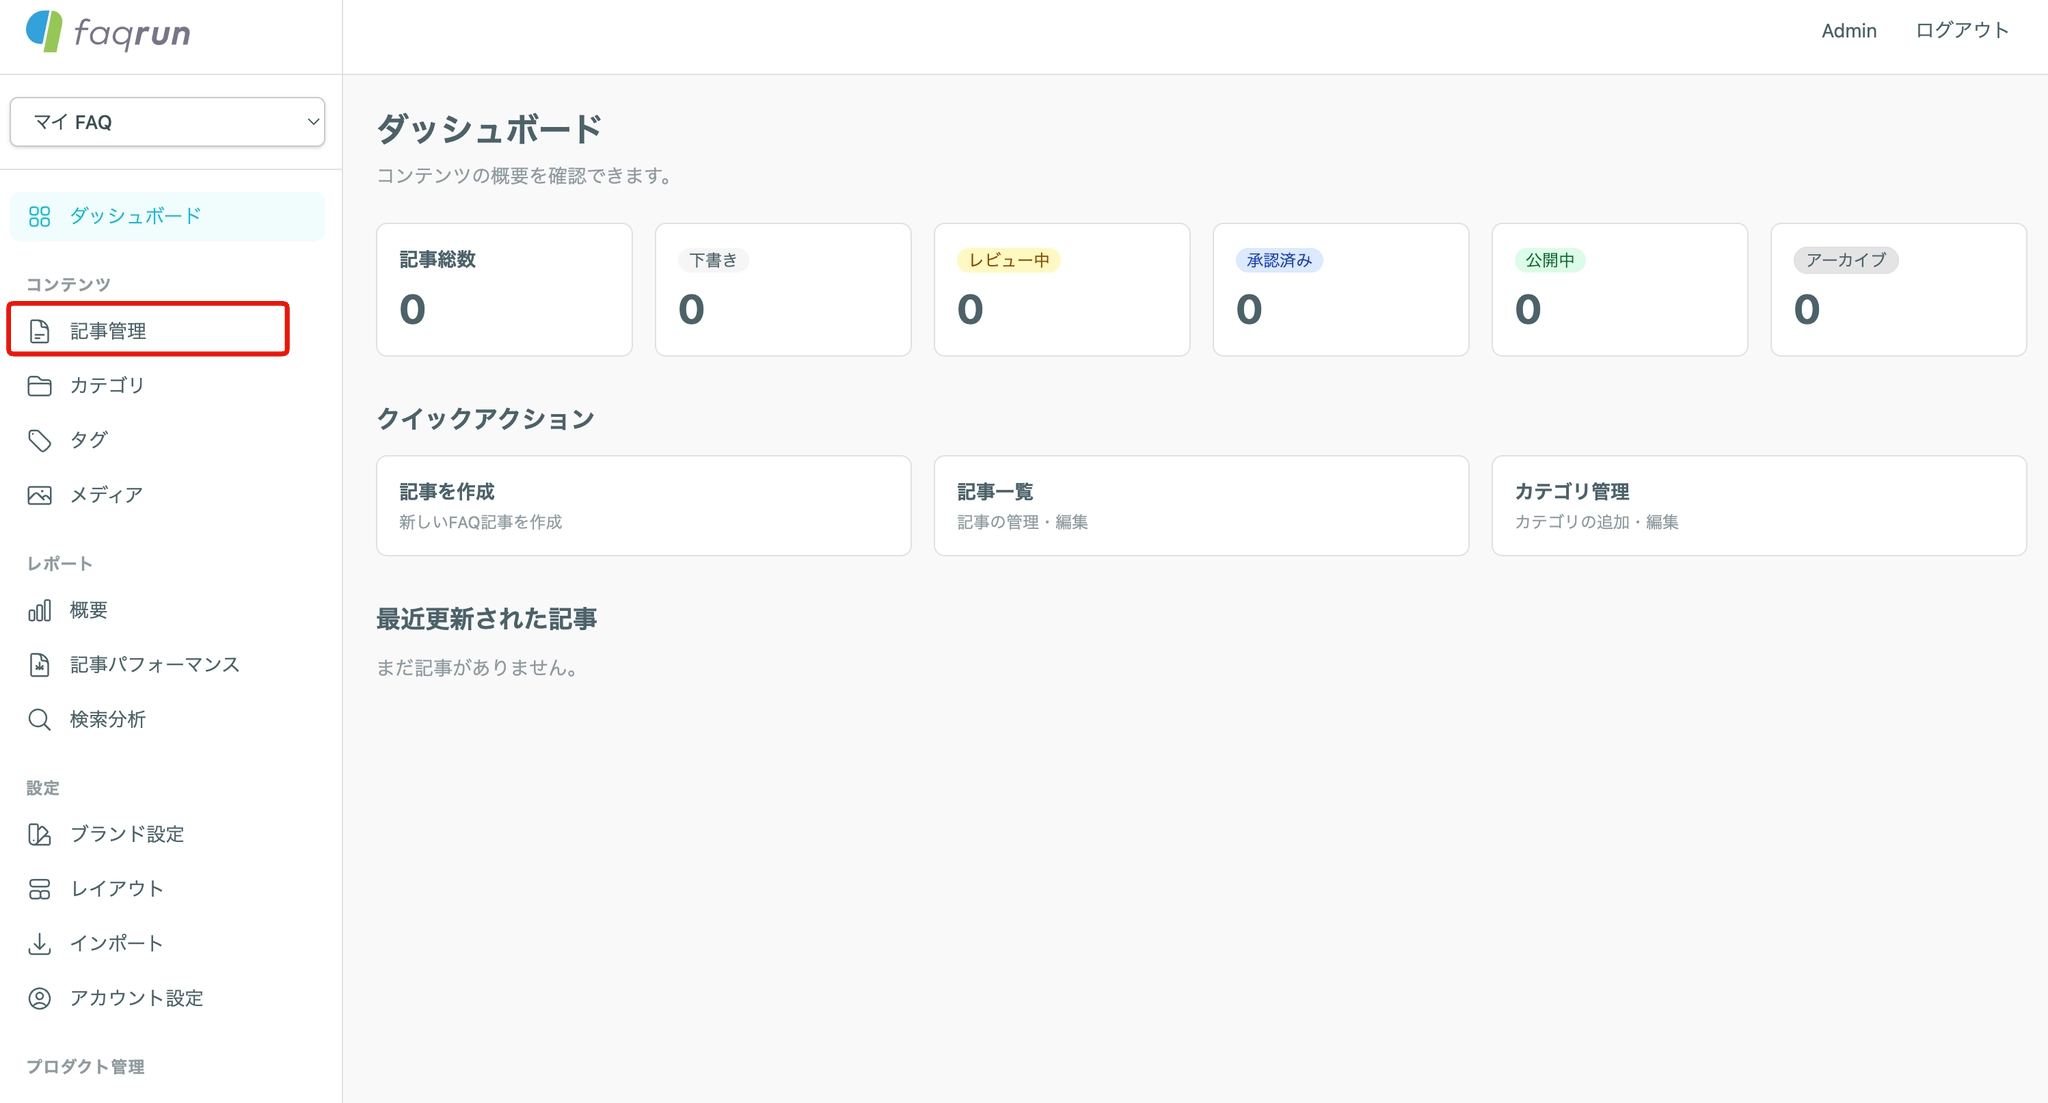Click the ログアウト link
This screenshot has width=2048, height=1103.
point(1962,31)
